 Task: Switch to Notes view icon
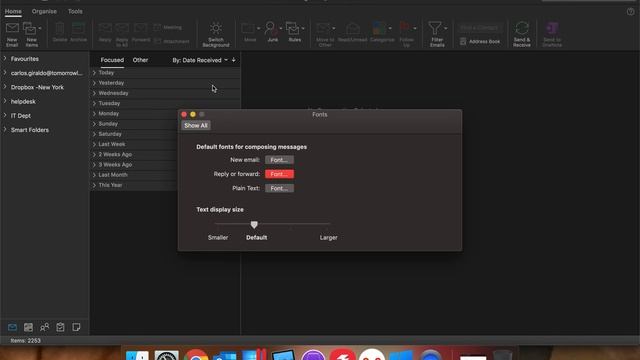[x=76, y=327]
